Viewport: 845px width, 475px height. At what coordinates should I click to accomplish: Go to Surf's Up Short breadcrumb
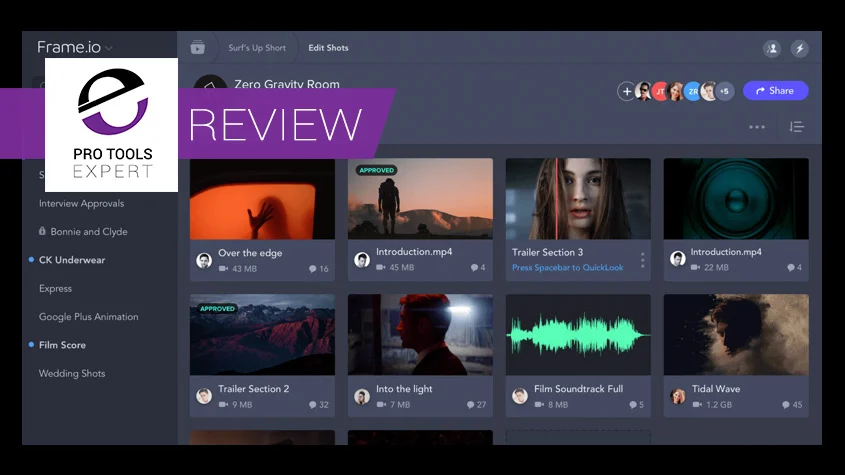pos(257,47)
